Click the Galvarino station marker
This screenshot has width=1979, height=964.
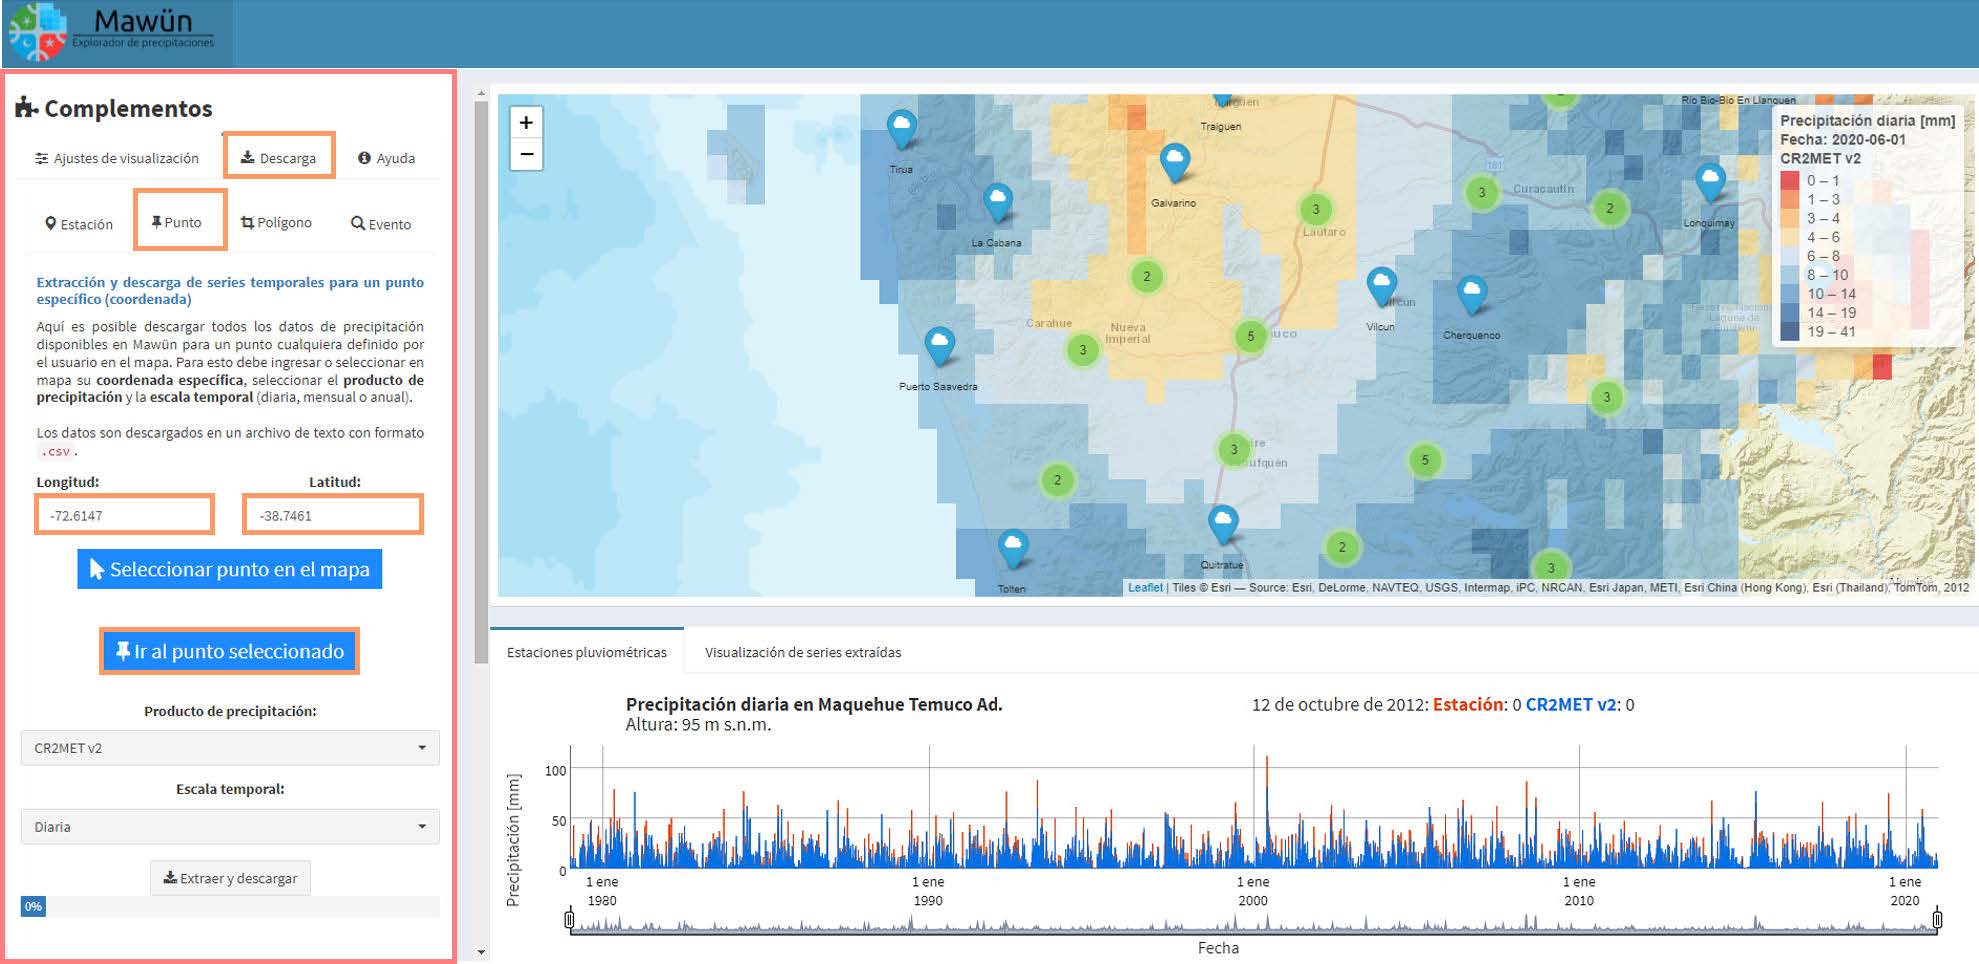[1174, 160]
